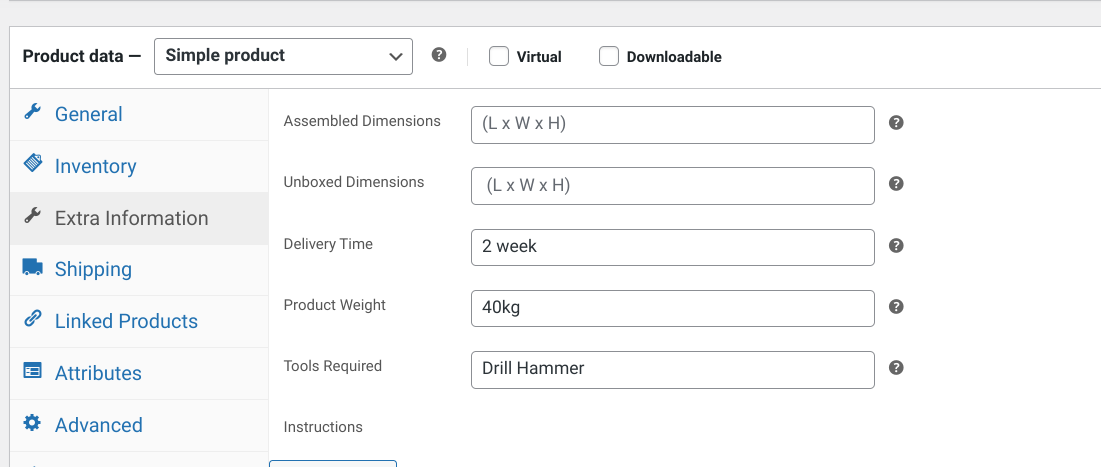
Task: Click into the Delivery Time field
Action: click(x=672, y=247)
